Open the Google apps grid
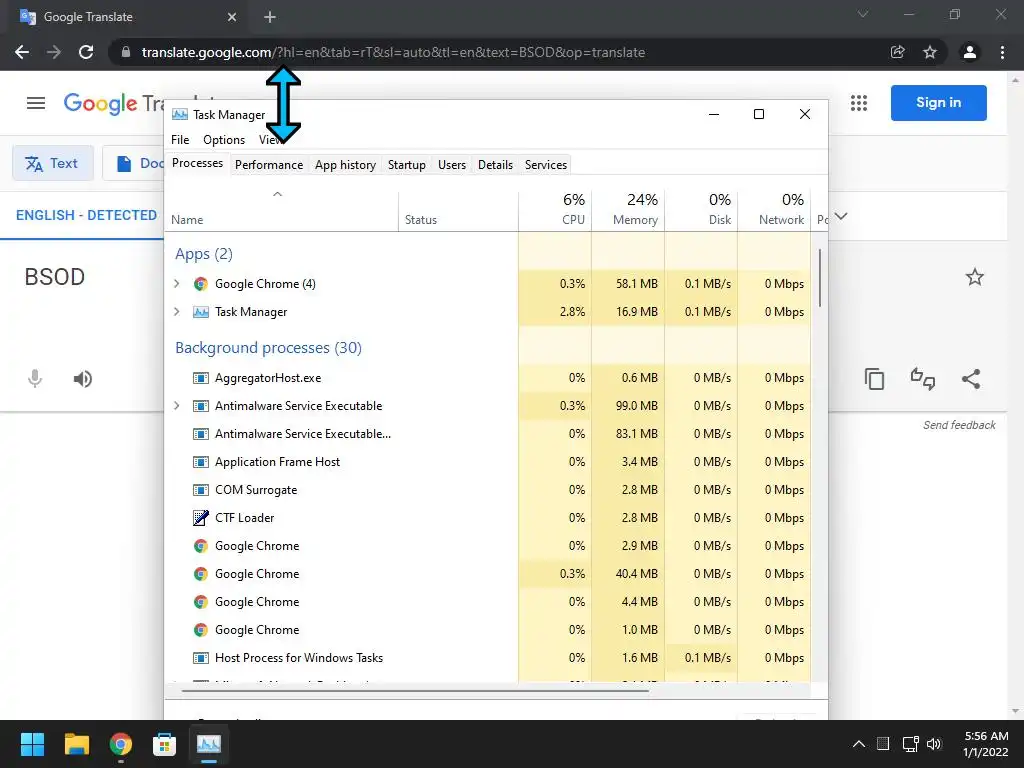Viewport: 1024px width, 768px height. [x=859, y=103]
